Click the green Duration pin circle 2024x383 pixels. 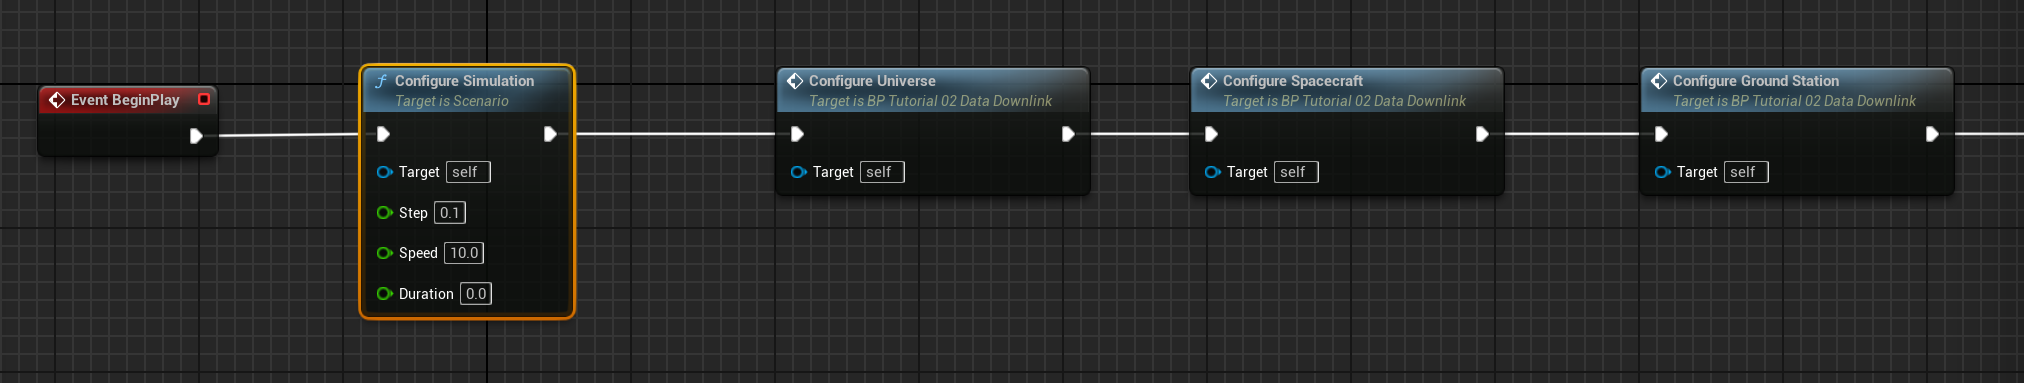click(x=384, y=294)
